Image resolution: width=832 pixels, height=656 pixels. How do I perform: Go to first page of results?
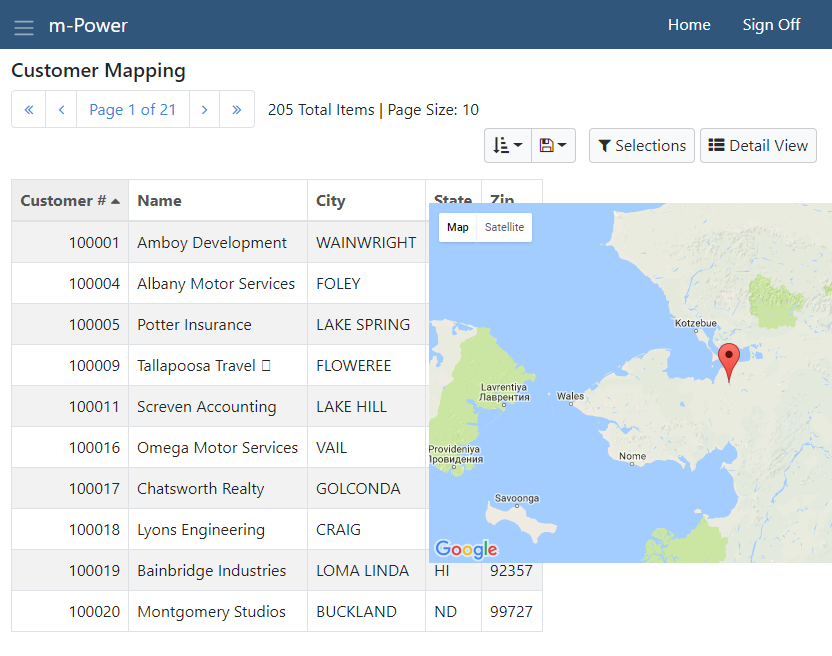pyautogui.click(x=29, y=109)
